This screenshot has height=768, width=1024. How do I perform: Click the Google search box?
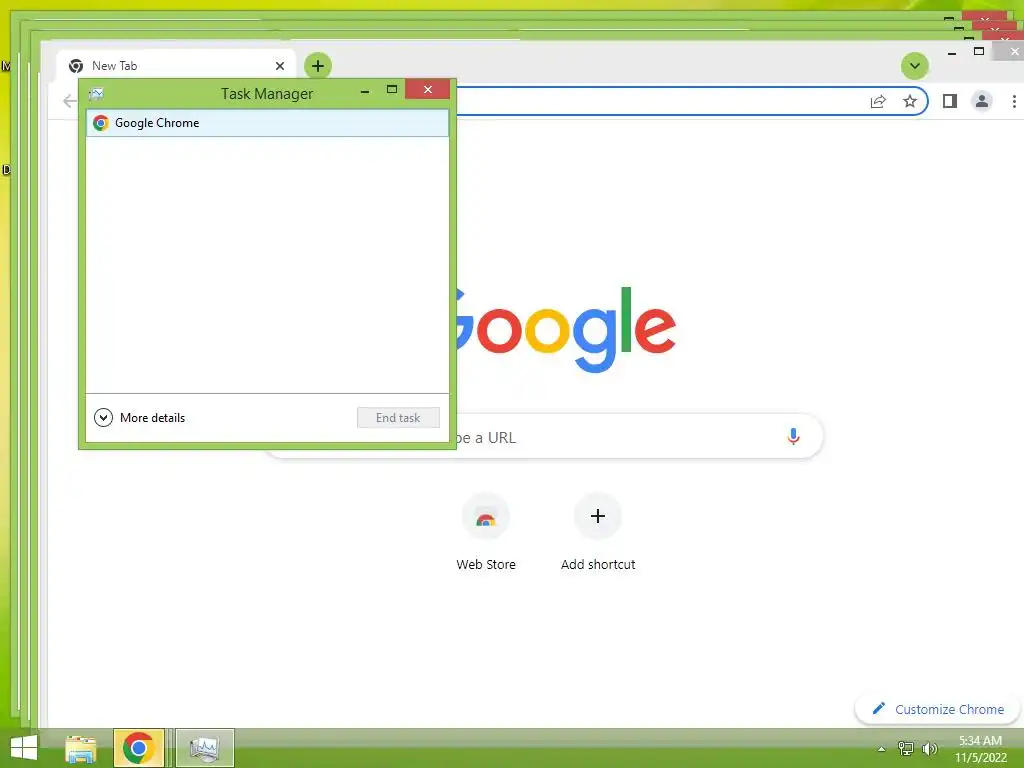pos(640,437)
